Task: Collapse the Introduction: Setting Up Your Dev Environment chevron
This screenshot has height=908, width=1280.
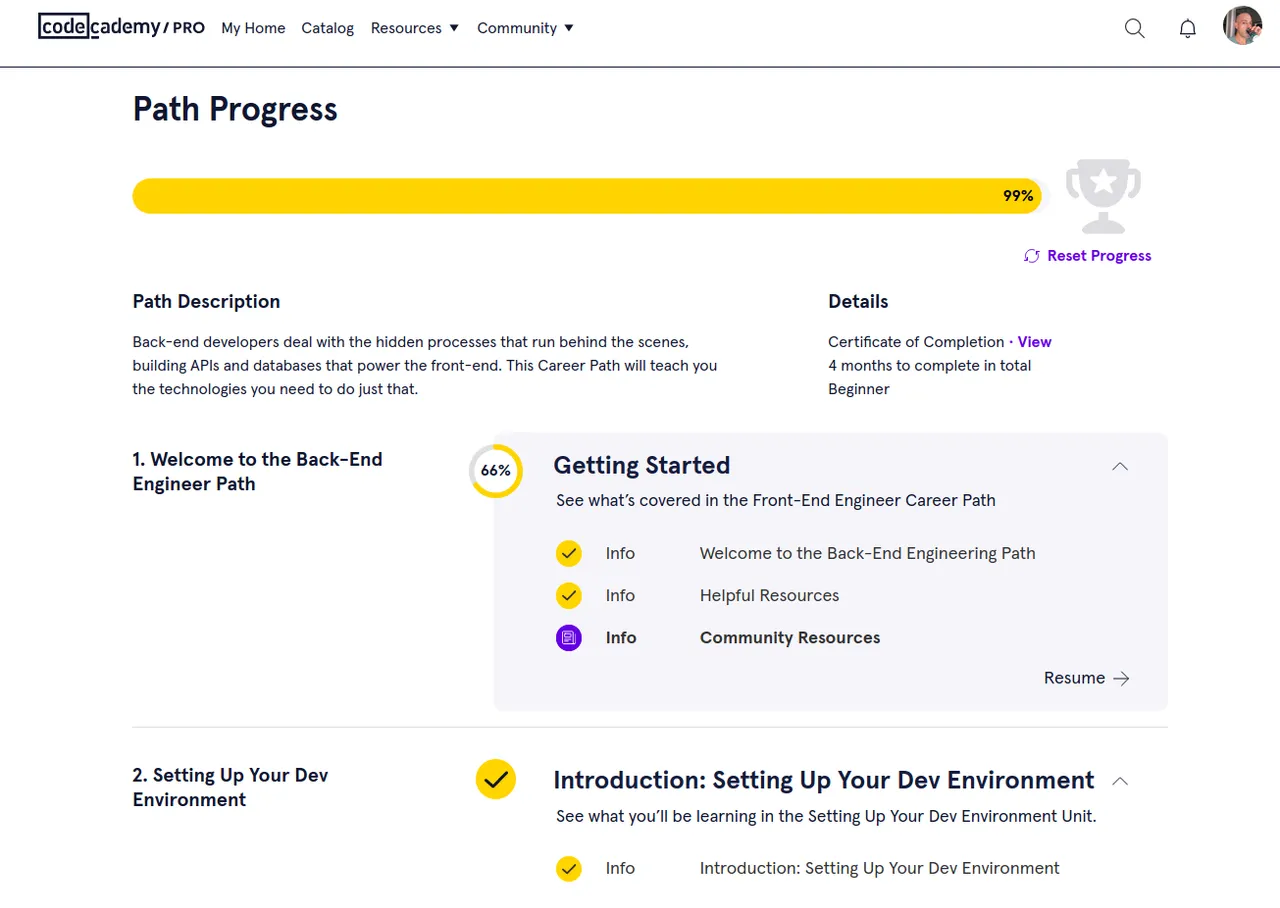Action: [1120, 781]
